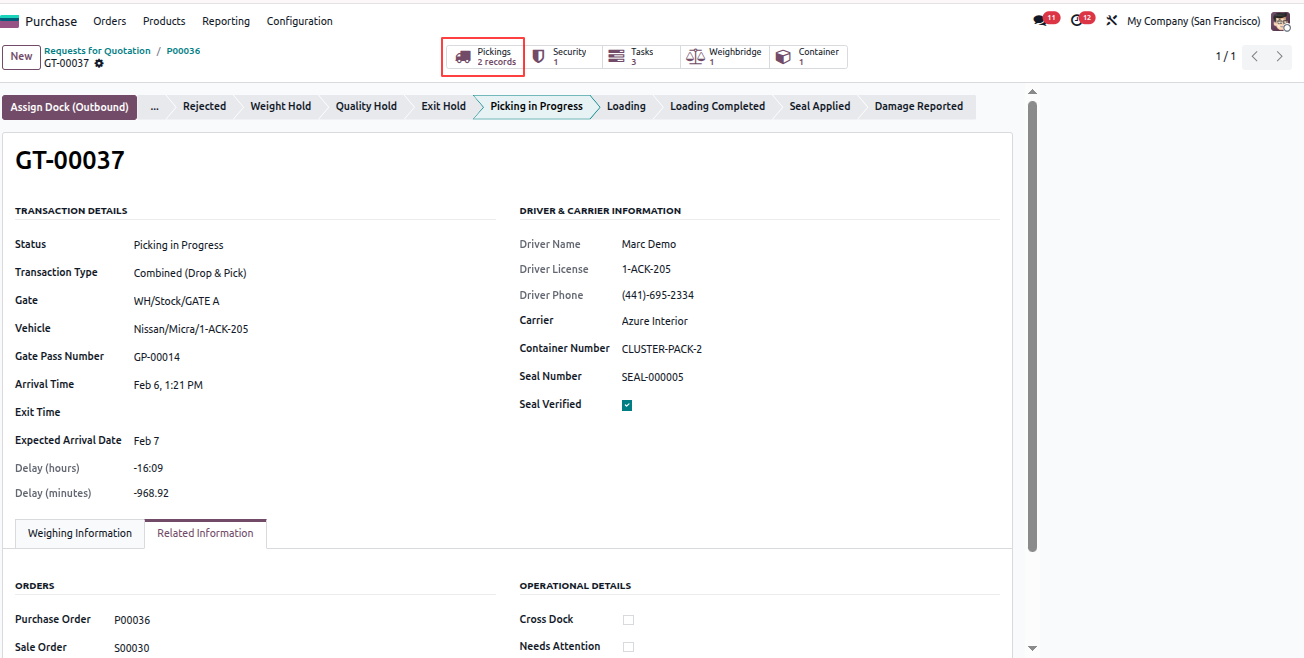Screen dimensions: 1304x658
Task: Open the Container box smart button
Action: (808, 57)
